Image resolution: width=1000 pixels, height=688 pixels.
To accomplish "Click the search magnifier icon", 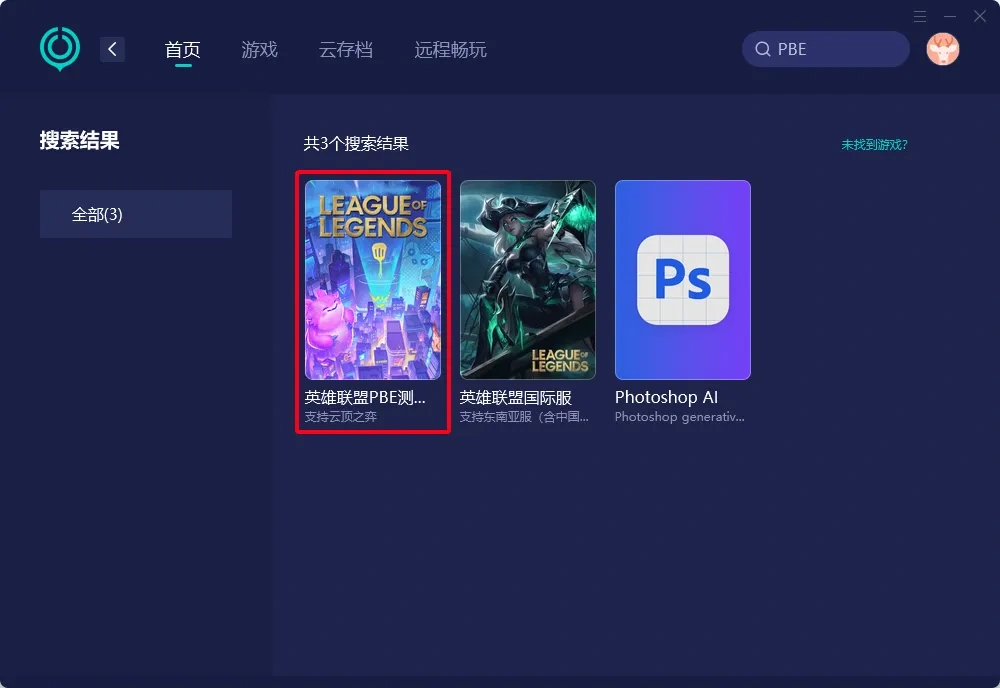I will (762, 48).
